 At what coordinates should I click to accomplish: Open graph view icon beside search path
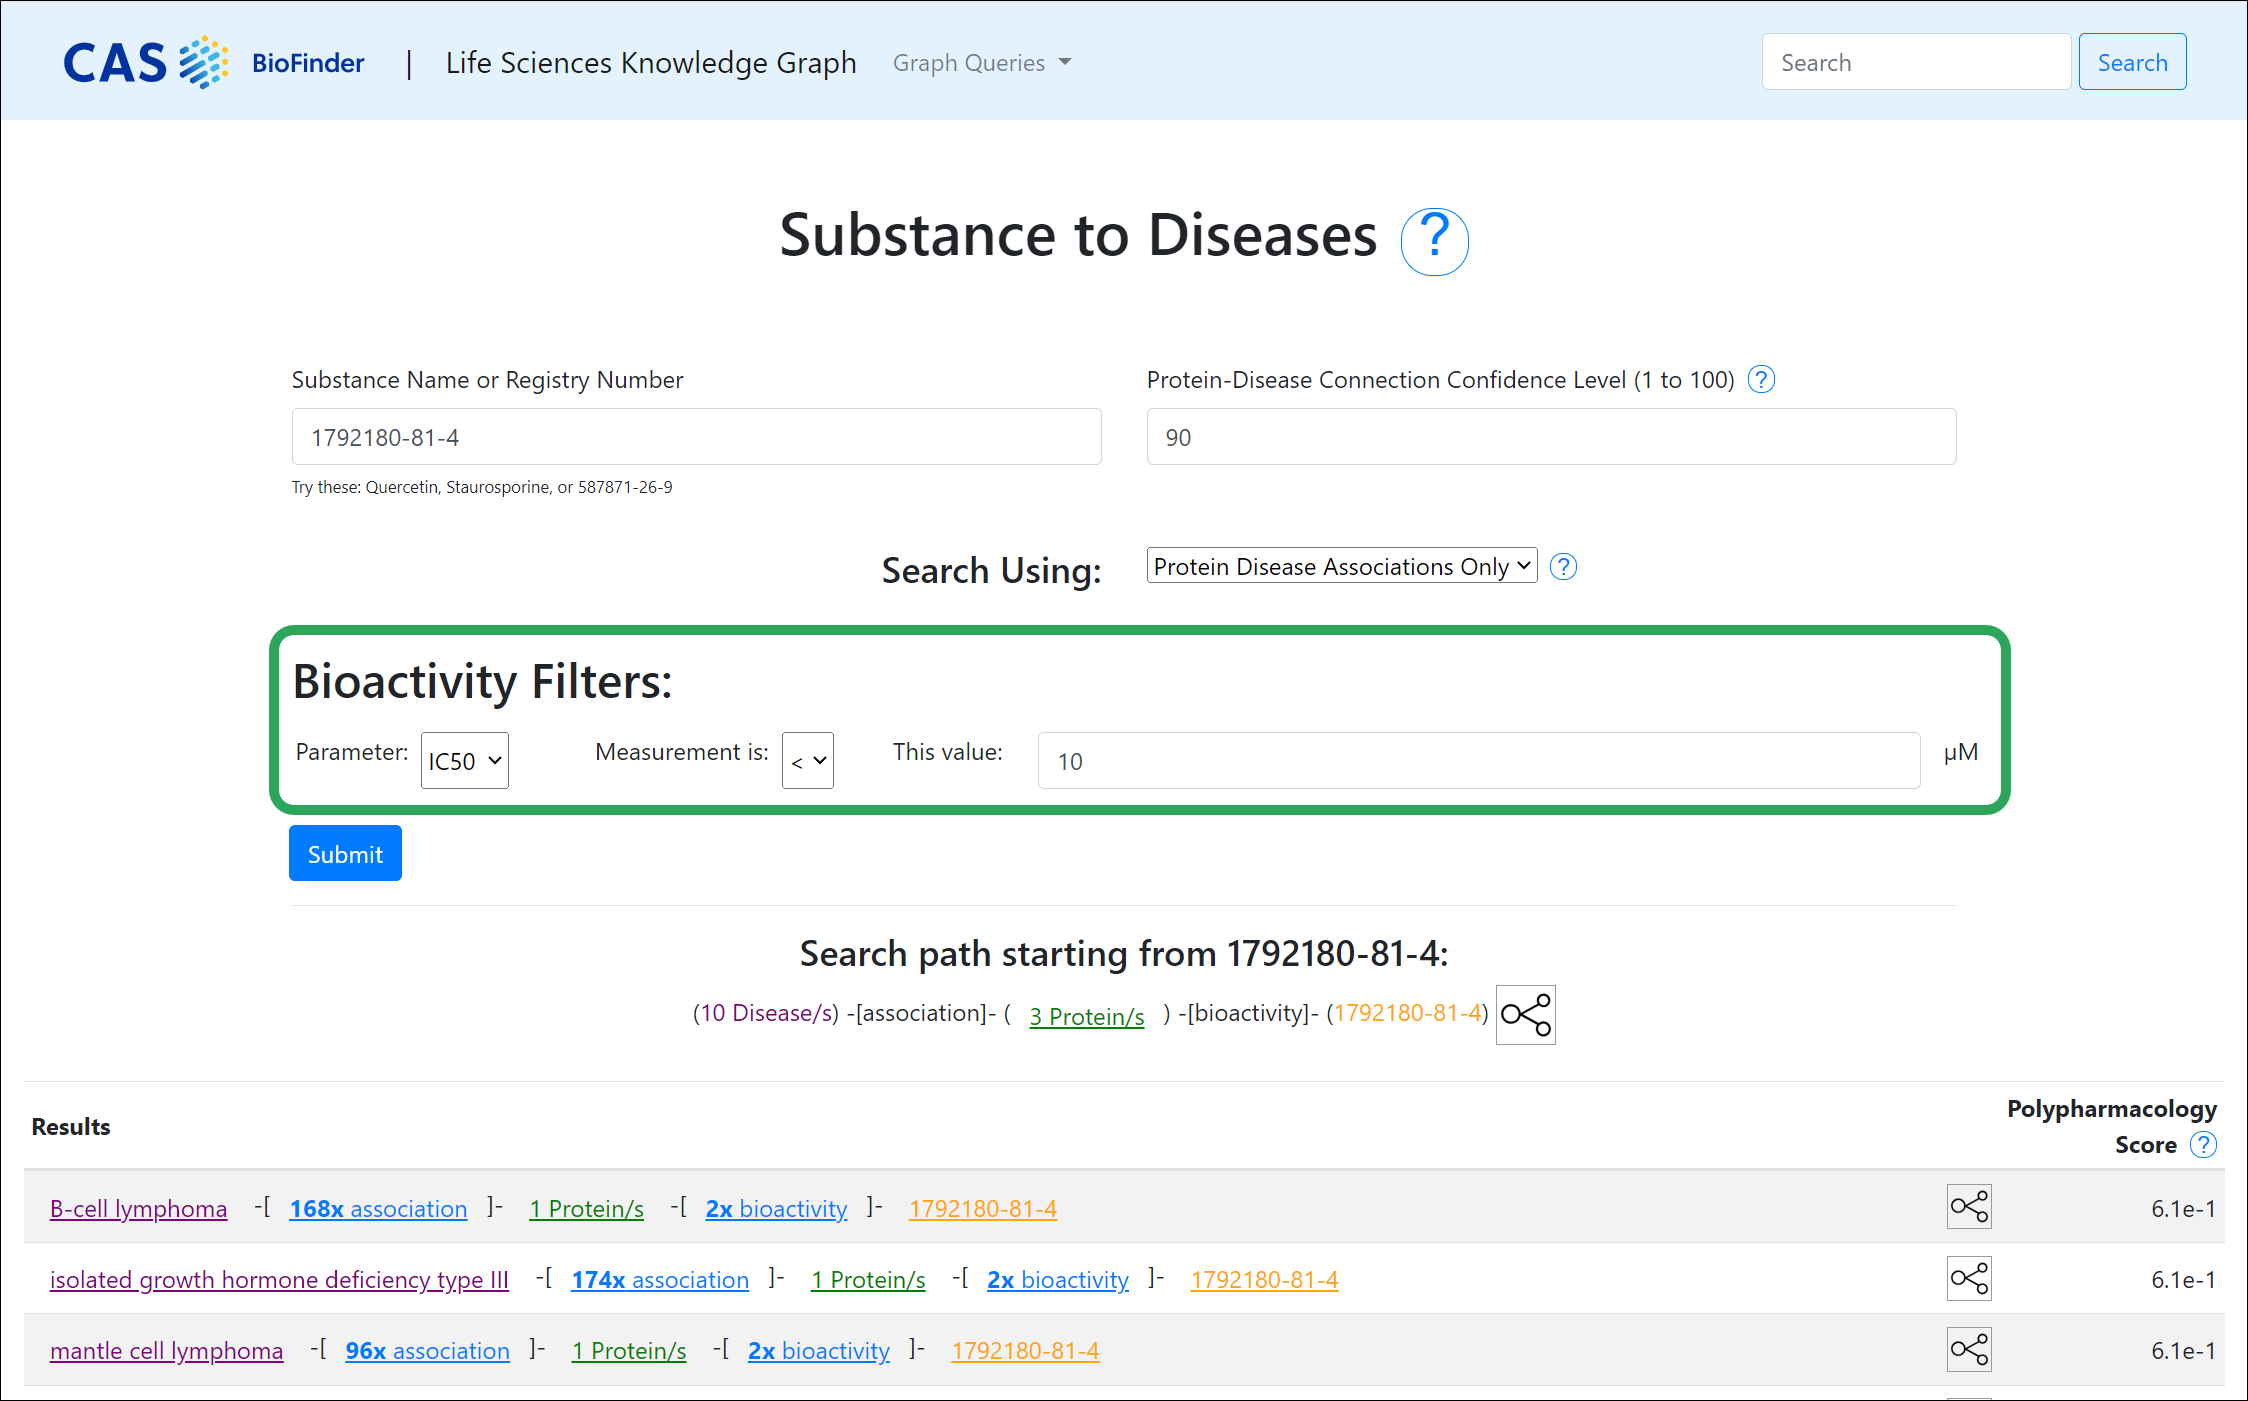[x=1525, y=1015]
